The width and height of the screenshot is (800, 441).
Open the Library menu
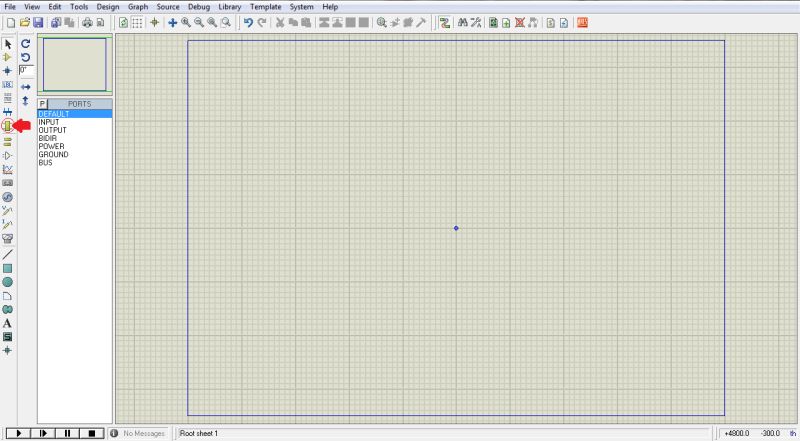[230, 7]
